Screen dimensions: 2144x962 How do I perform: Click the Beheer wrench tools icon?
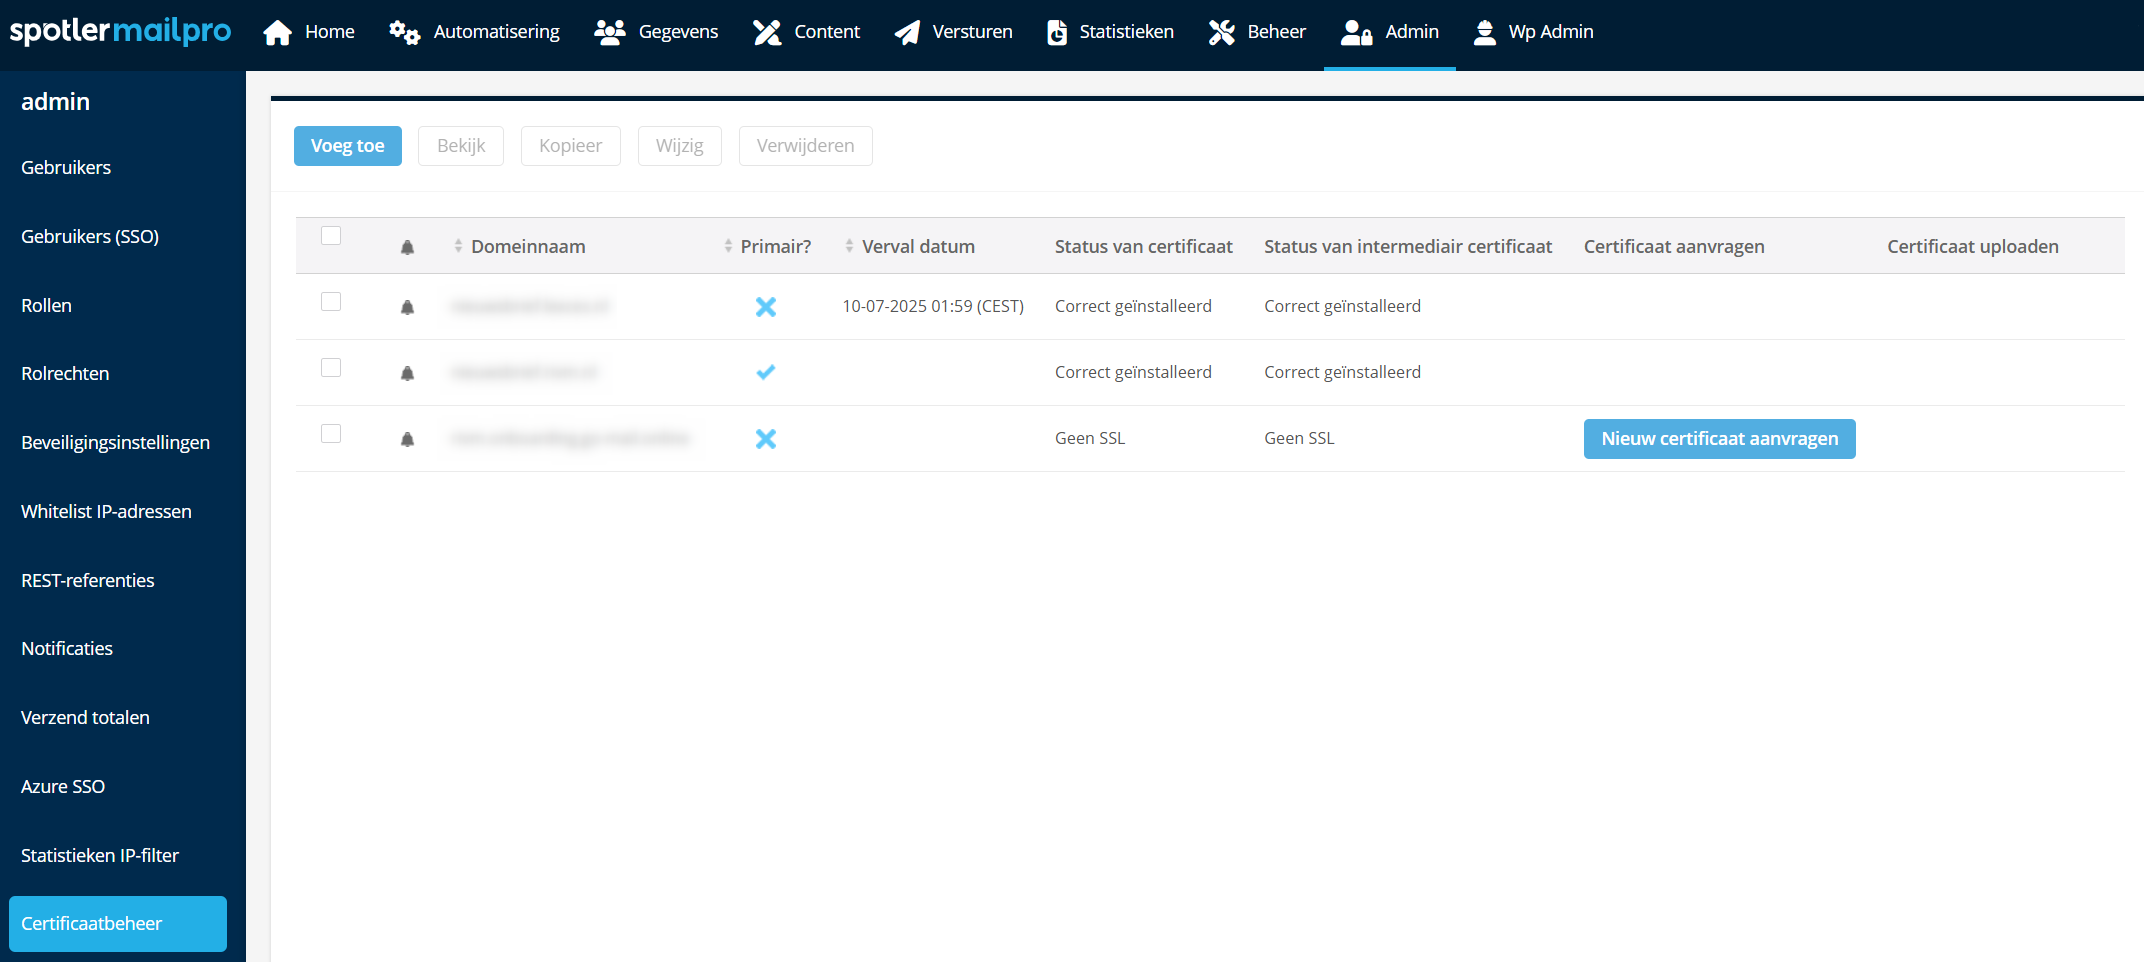(x=1221, y=33)
